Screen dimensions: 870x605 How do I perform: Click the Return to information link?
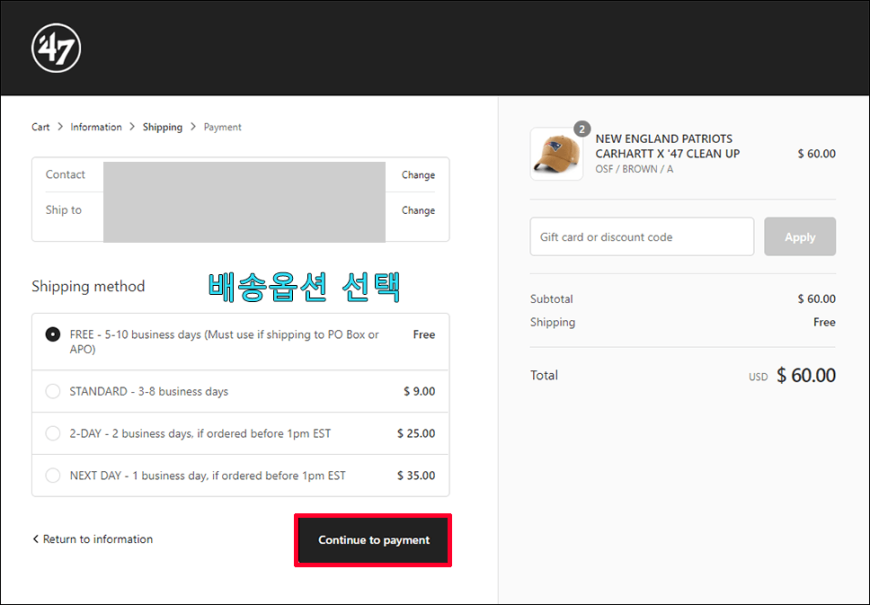click(x=93, y=539)
